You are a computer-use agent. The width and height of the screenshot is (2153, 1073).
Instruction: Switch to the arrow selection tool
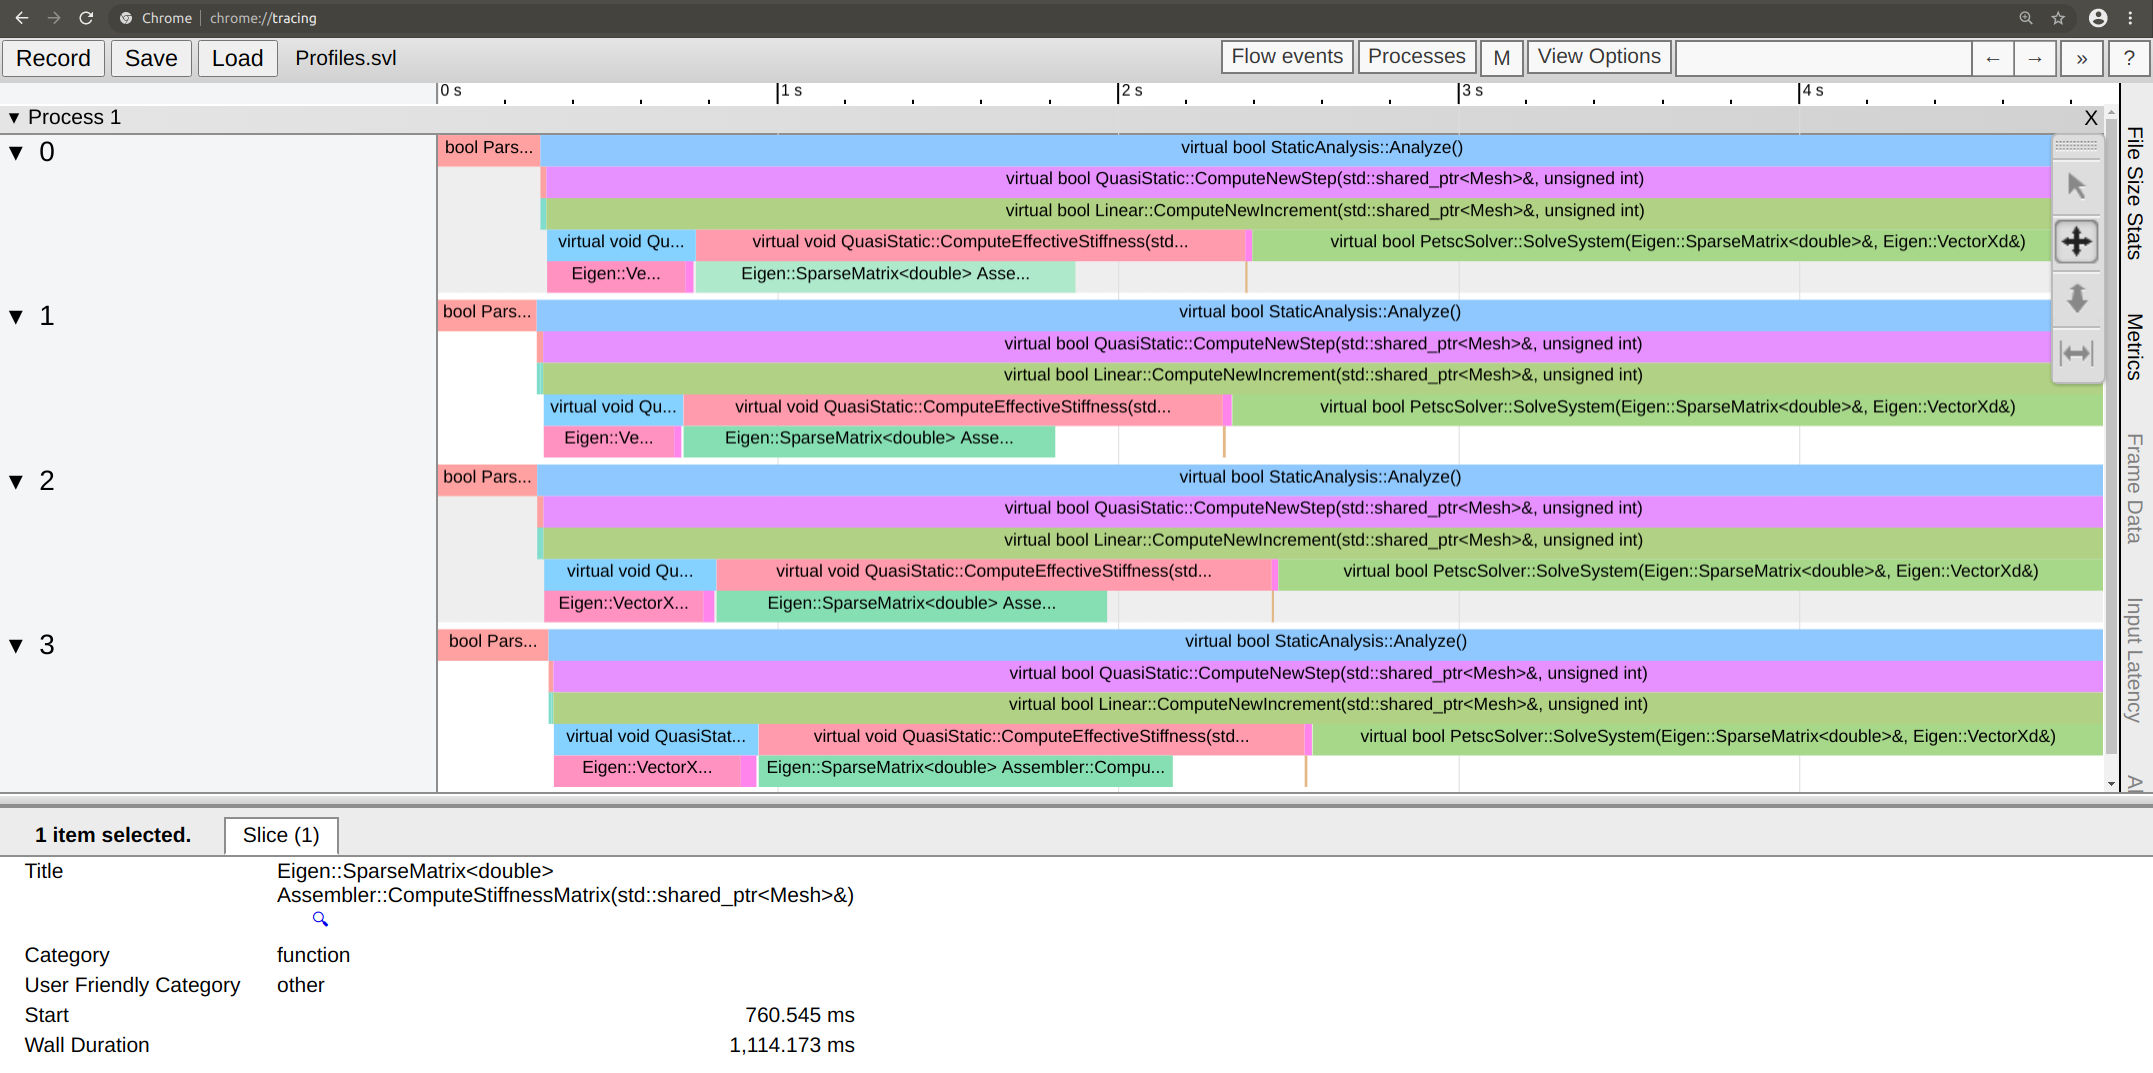click(2077, 185)
